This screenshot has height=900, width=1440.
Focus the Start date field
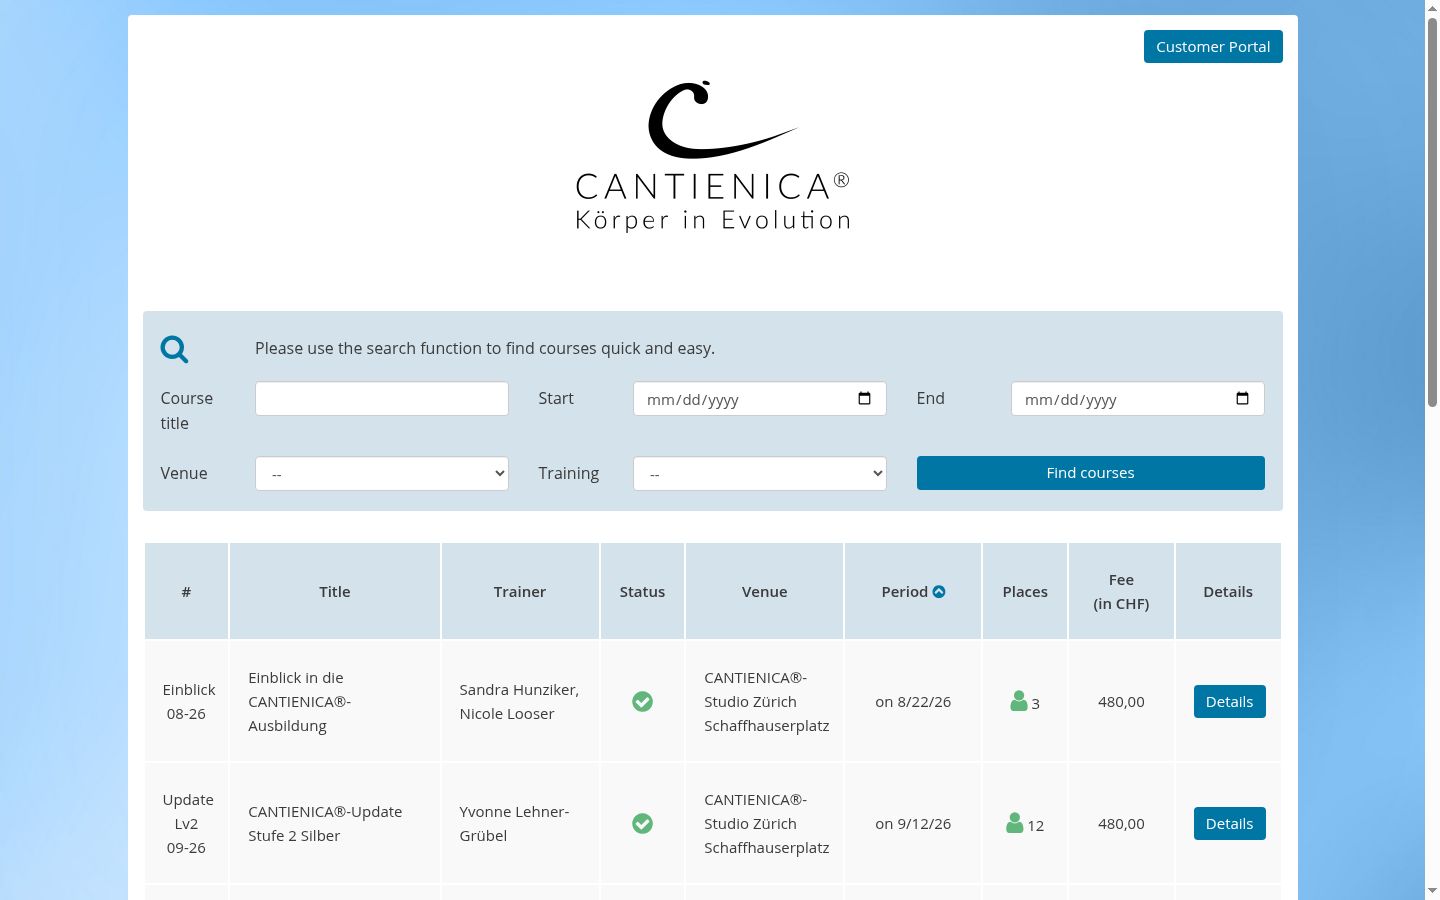click(760, 399)
